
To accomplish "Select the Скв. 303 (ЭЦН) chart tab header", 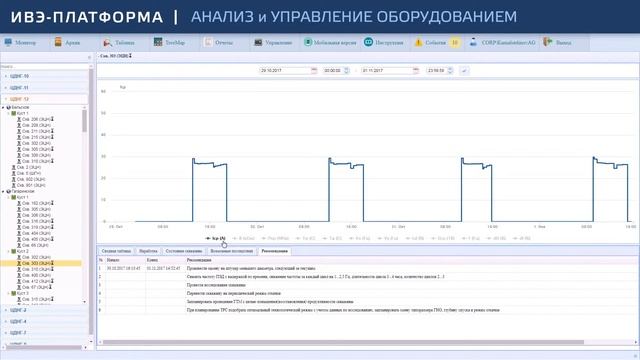I will pos(116,56).
